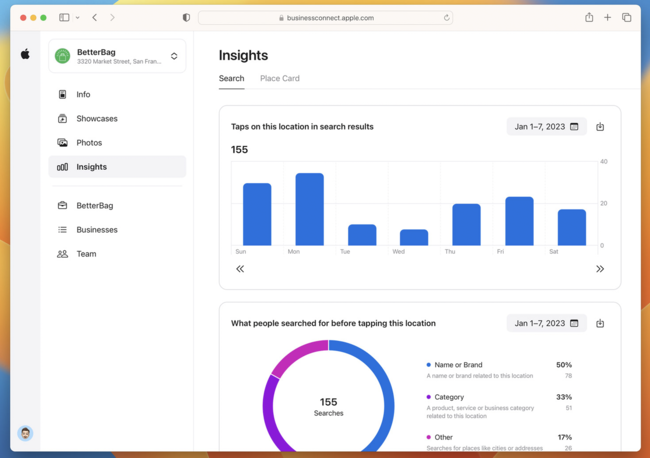Open the user avatar at bottom left

coord(25,433)
